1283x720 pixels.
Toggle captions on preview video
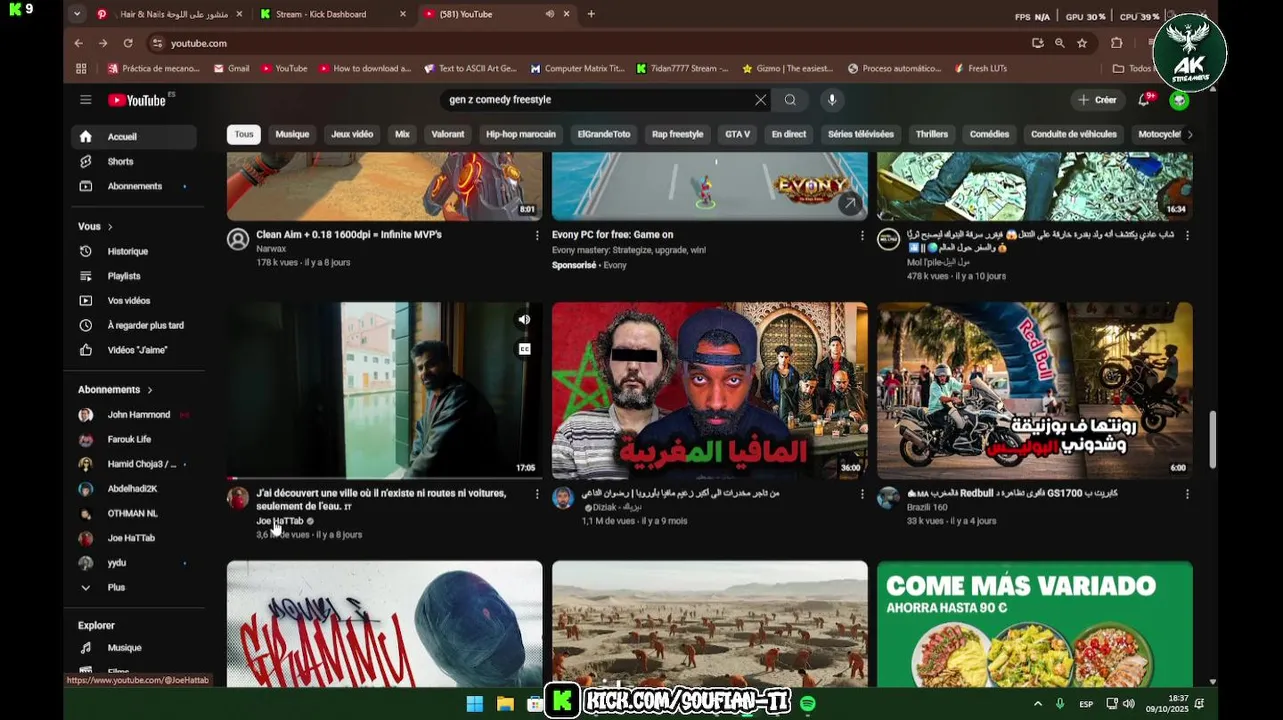[524, 349]
